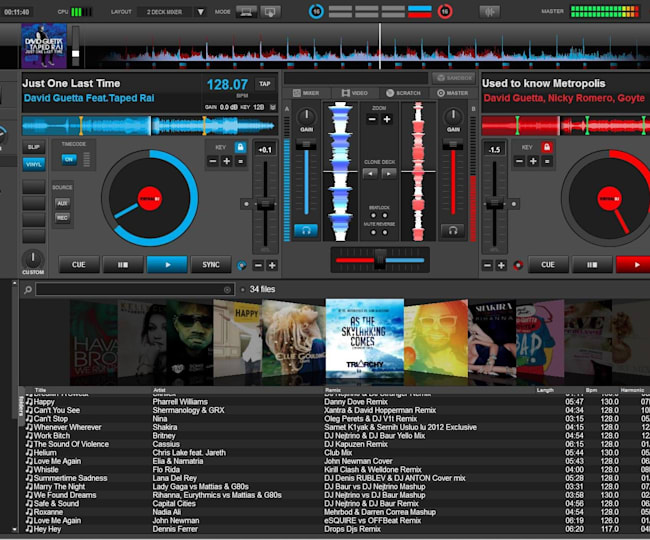The image size is (650, 540).
Task: Click the magnifier search icon
Action: (x=28, y=290)
